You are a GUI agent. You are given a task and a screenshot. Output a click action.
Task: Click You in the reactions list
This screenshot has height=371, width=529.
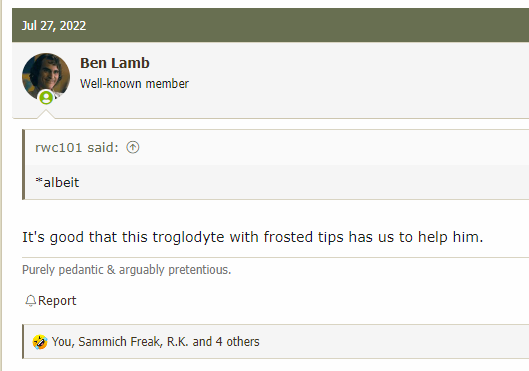click(x=63, y=342)
